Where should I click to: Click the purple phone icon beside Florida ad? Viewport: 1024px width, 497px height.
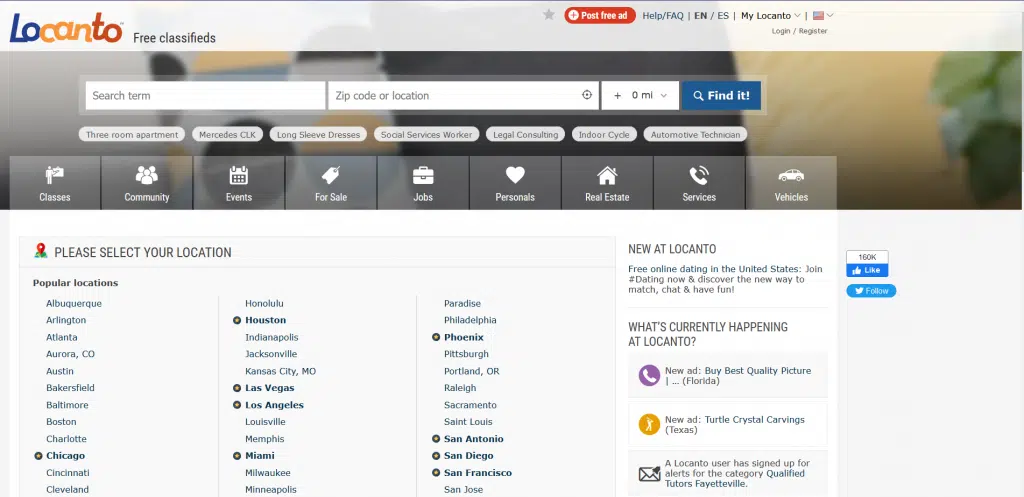649,376
